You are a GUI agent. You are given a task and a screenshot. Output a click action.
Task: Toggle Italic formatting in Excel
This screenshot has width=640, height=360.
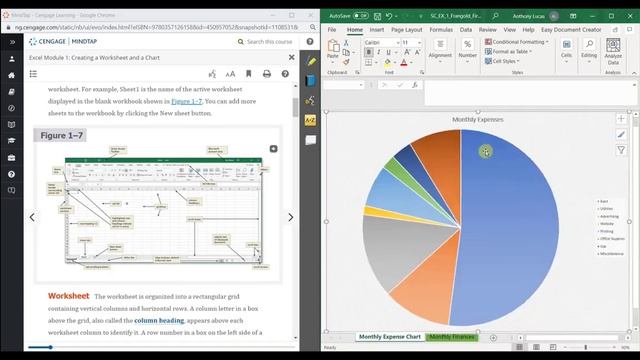click(378, 52)
